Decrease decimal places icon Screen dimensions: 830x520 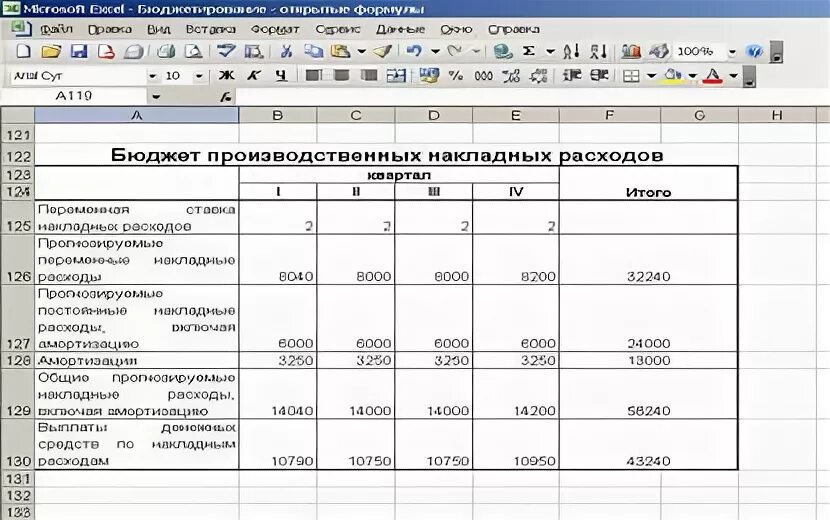[x=538, y=76]
